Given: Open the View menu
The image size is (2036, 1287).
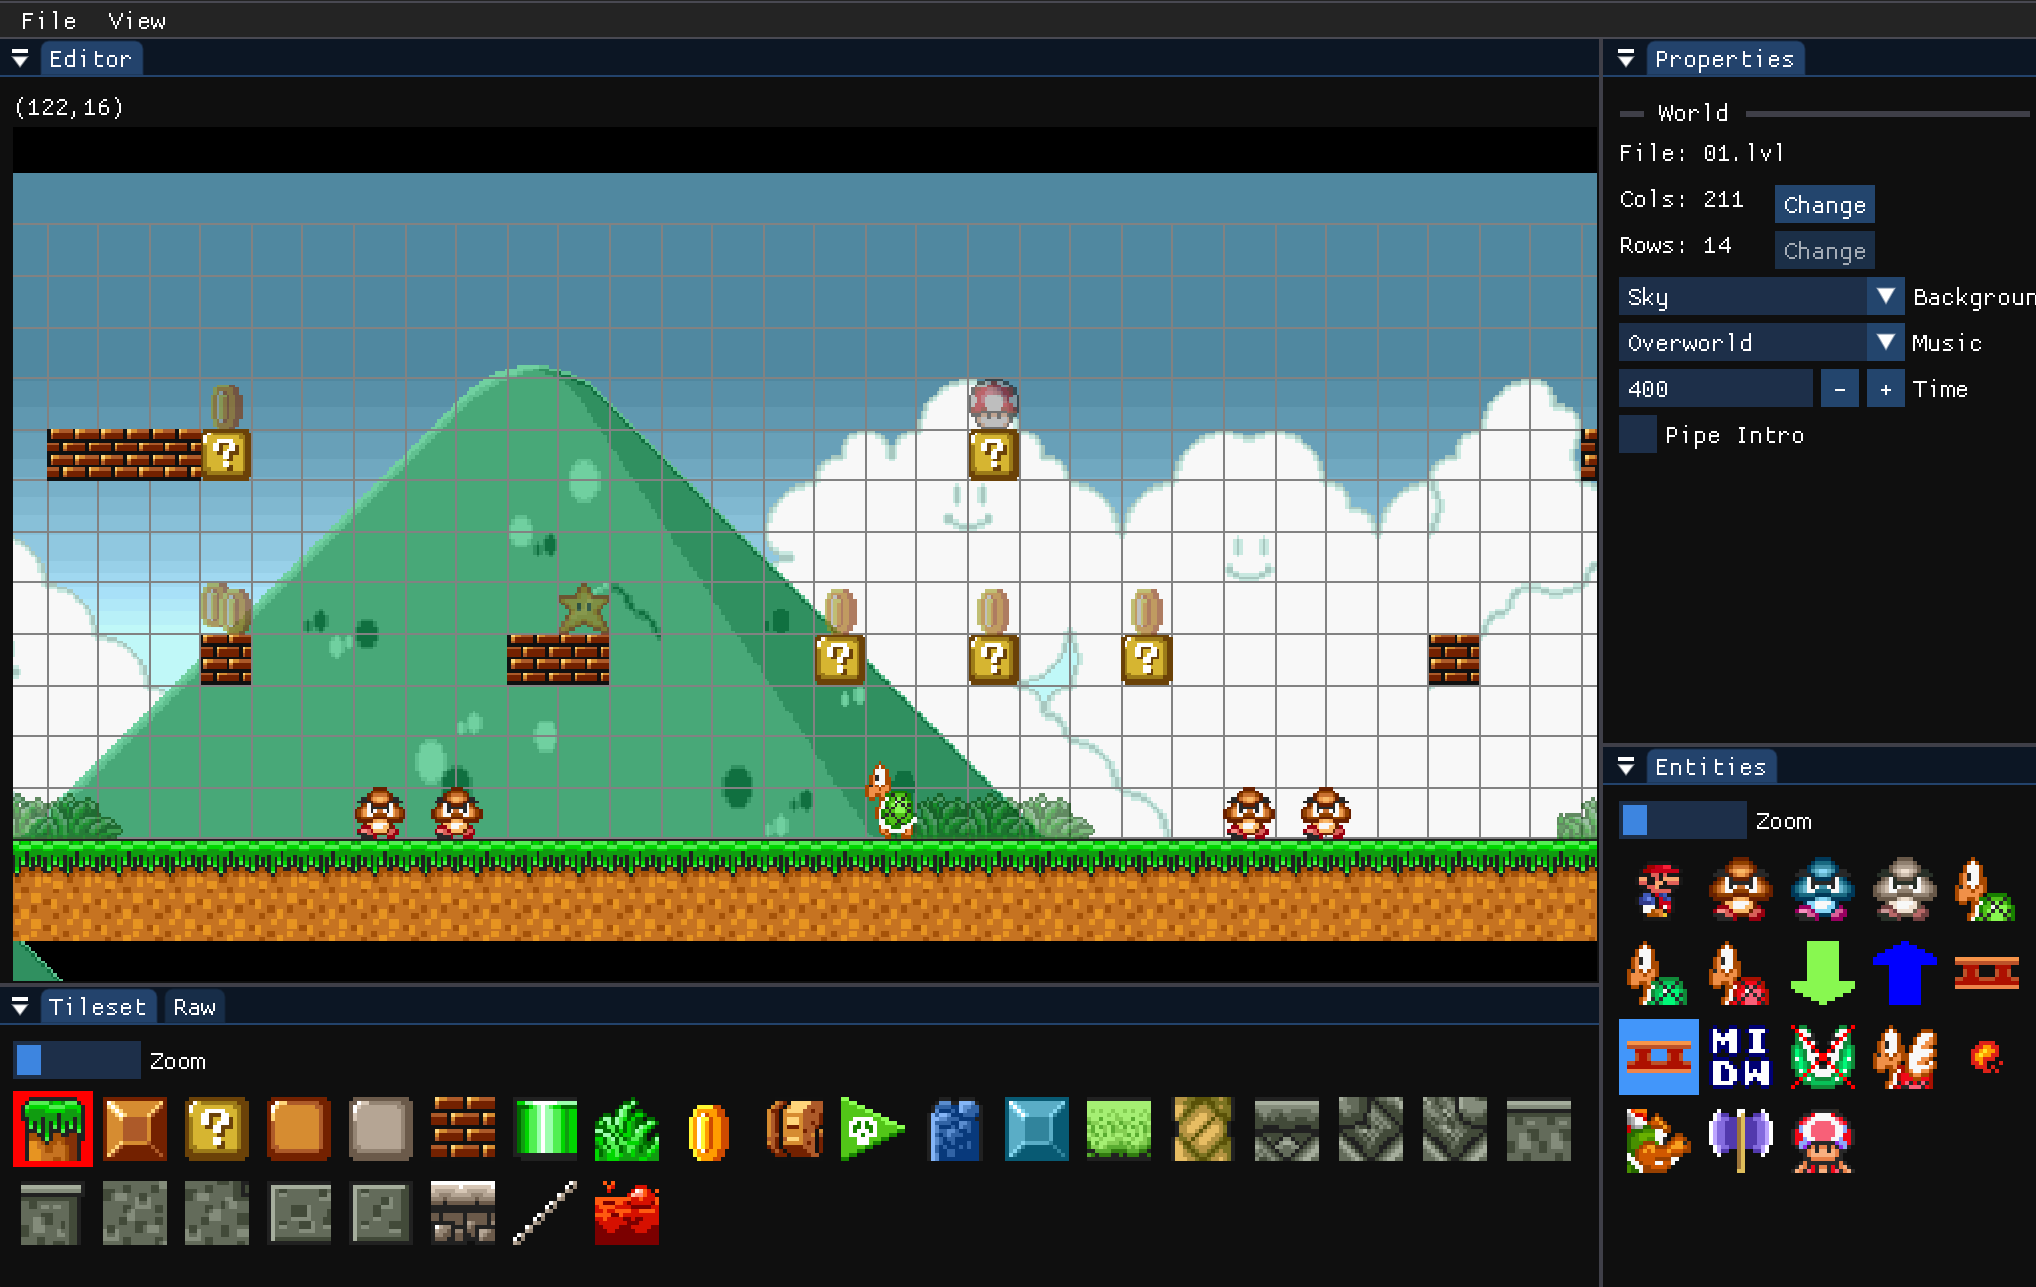Looking at the screenshot, I should (137, 21).
